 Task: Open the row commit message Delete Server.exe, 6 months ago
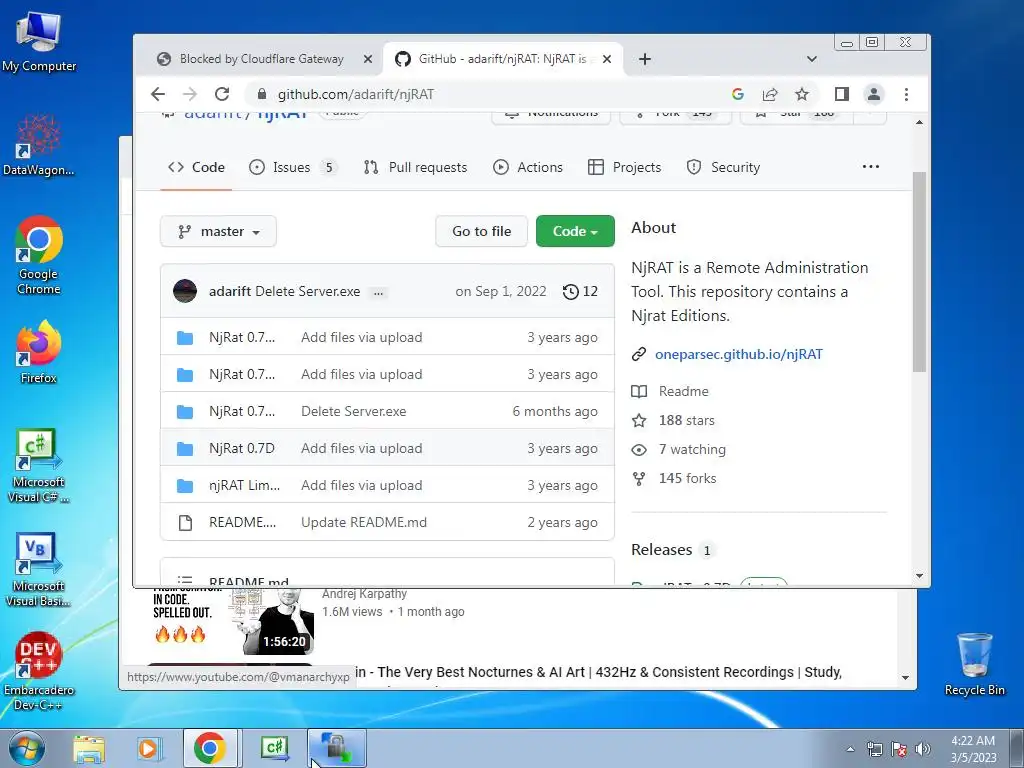click(x=353, y=411)
